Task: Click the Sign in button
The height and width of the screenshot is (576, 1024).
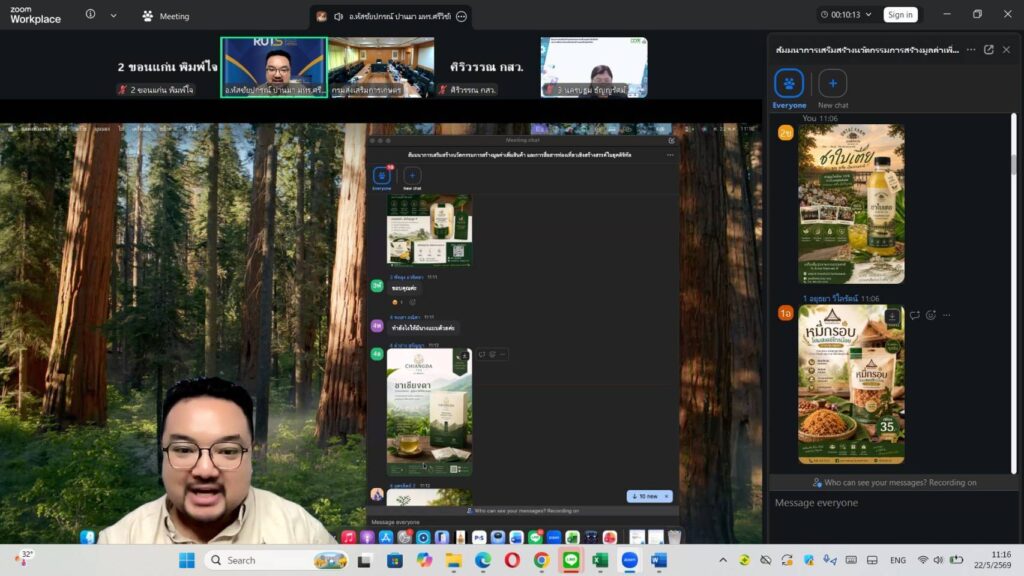Action: (x=900, y=14)
